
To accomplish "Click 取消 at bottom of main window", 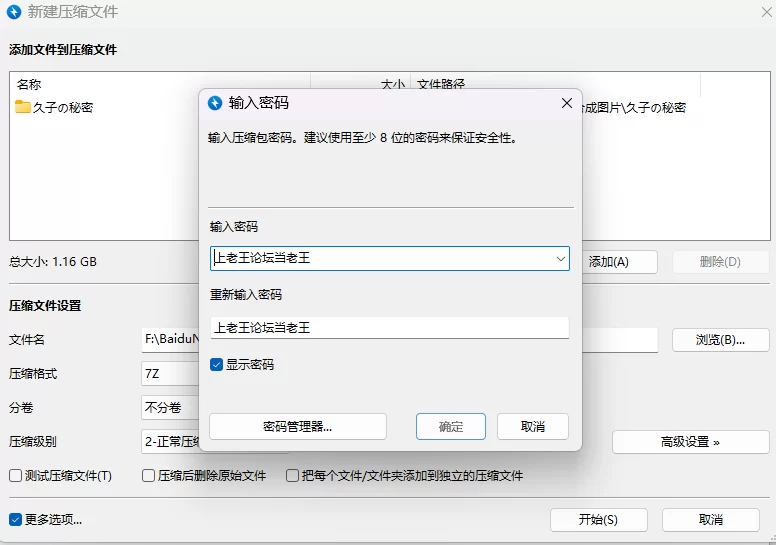I will click(711, 520).
